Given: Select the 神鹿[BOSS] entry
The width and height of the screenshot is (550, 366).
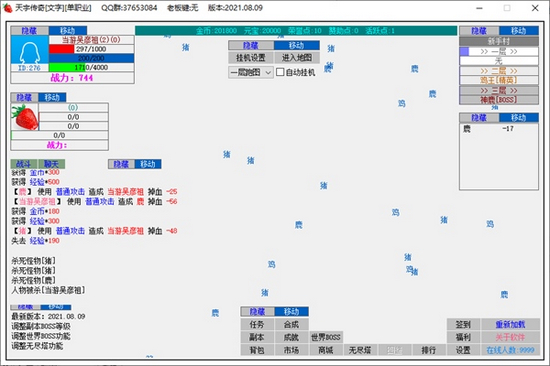Looking at the screenshot, I should click(x=499, y=100).
